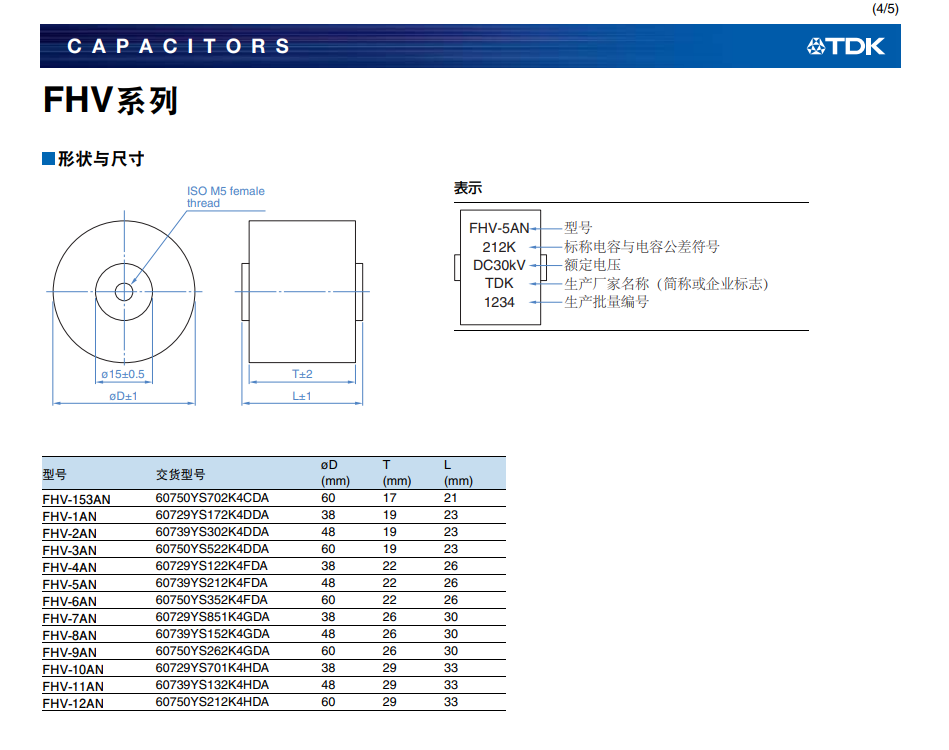Click the TDK logo in the header
949x750 pixels.
coord(844,47)
